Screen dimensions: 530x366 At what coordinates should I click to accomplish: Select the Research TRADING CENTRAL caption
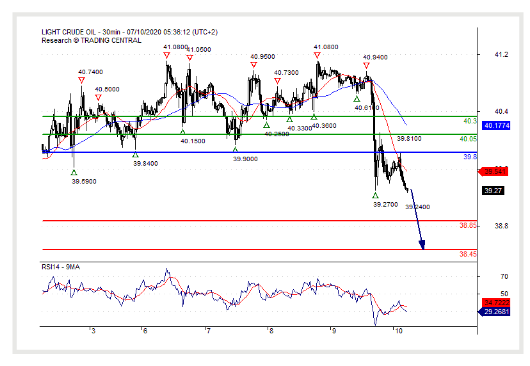coord(91,41)
